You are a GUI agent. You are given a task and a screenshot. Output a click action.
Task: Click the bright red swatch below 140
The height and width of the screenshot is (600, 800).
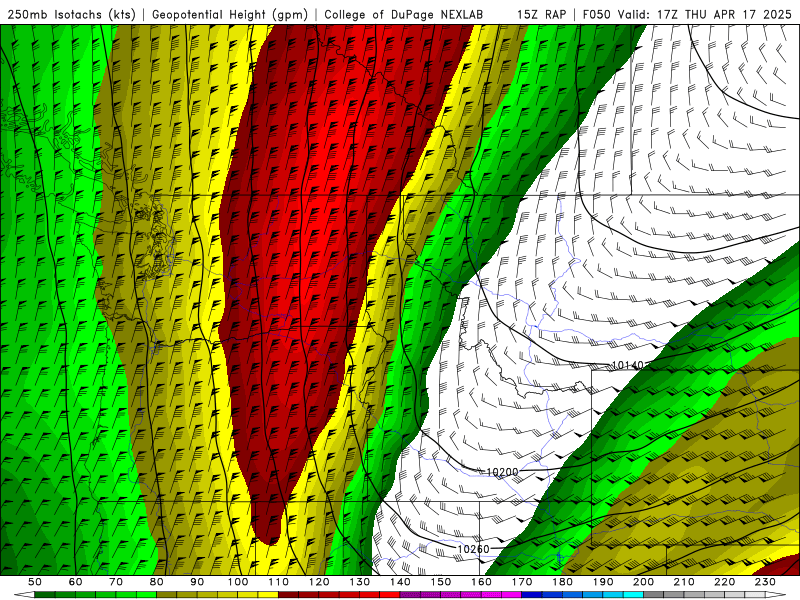[x=390, y=595]
